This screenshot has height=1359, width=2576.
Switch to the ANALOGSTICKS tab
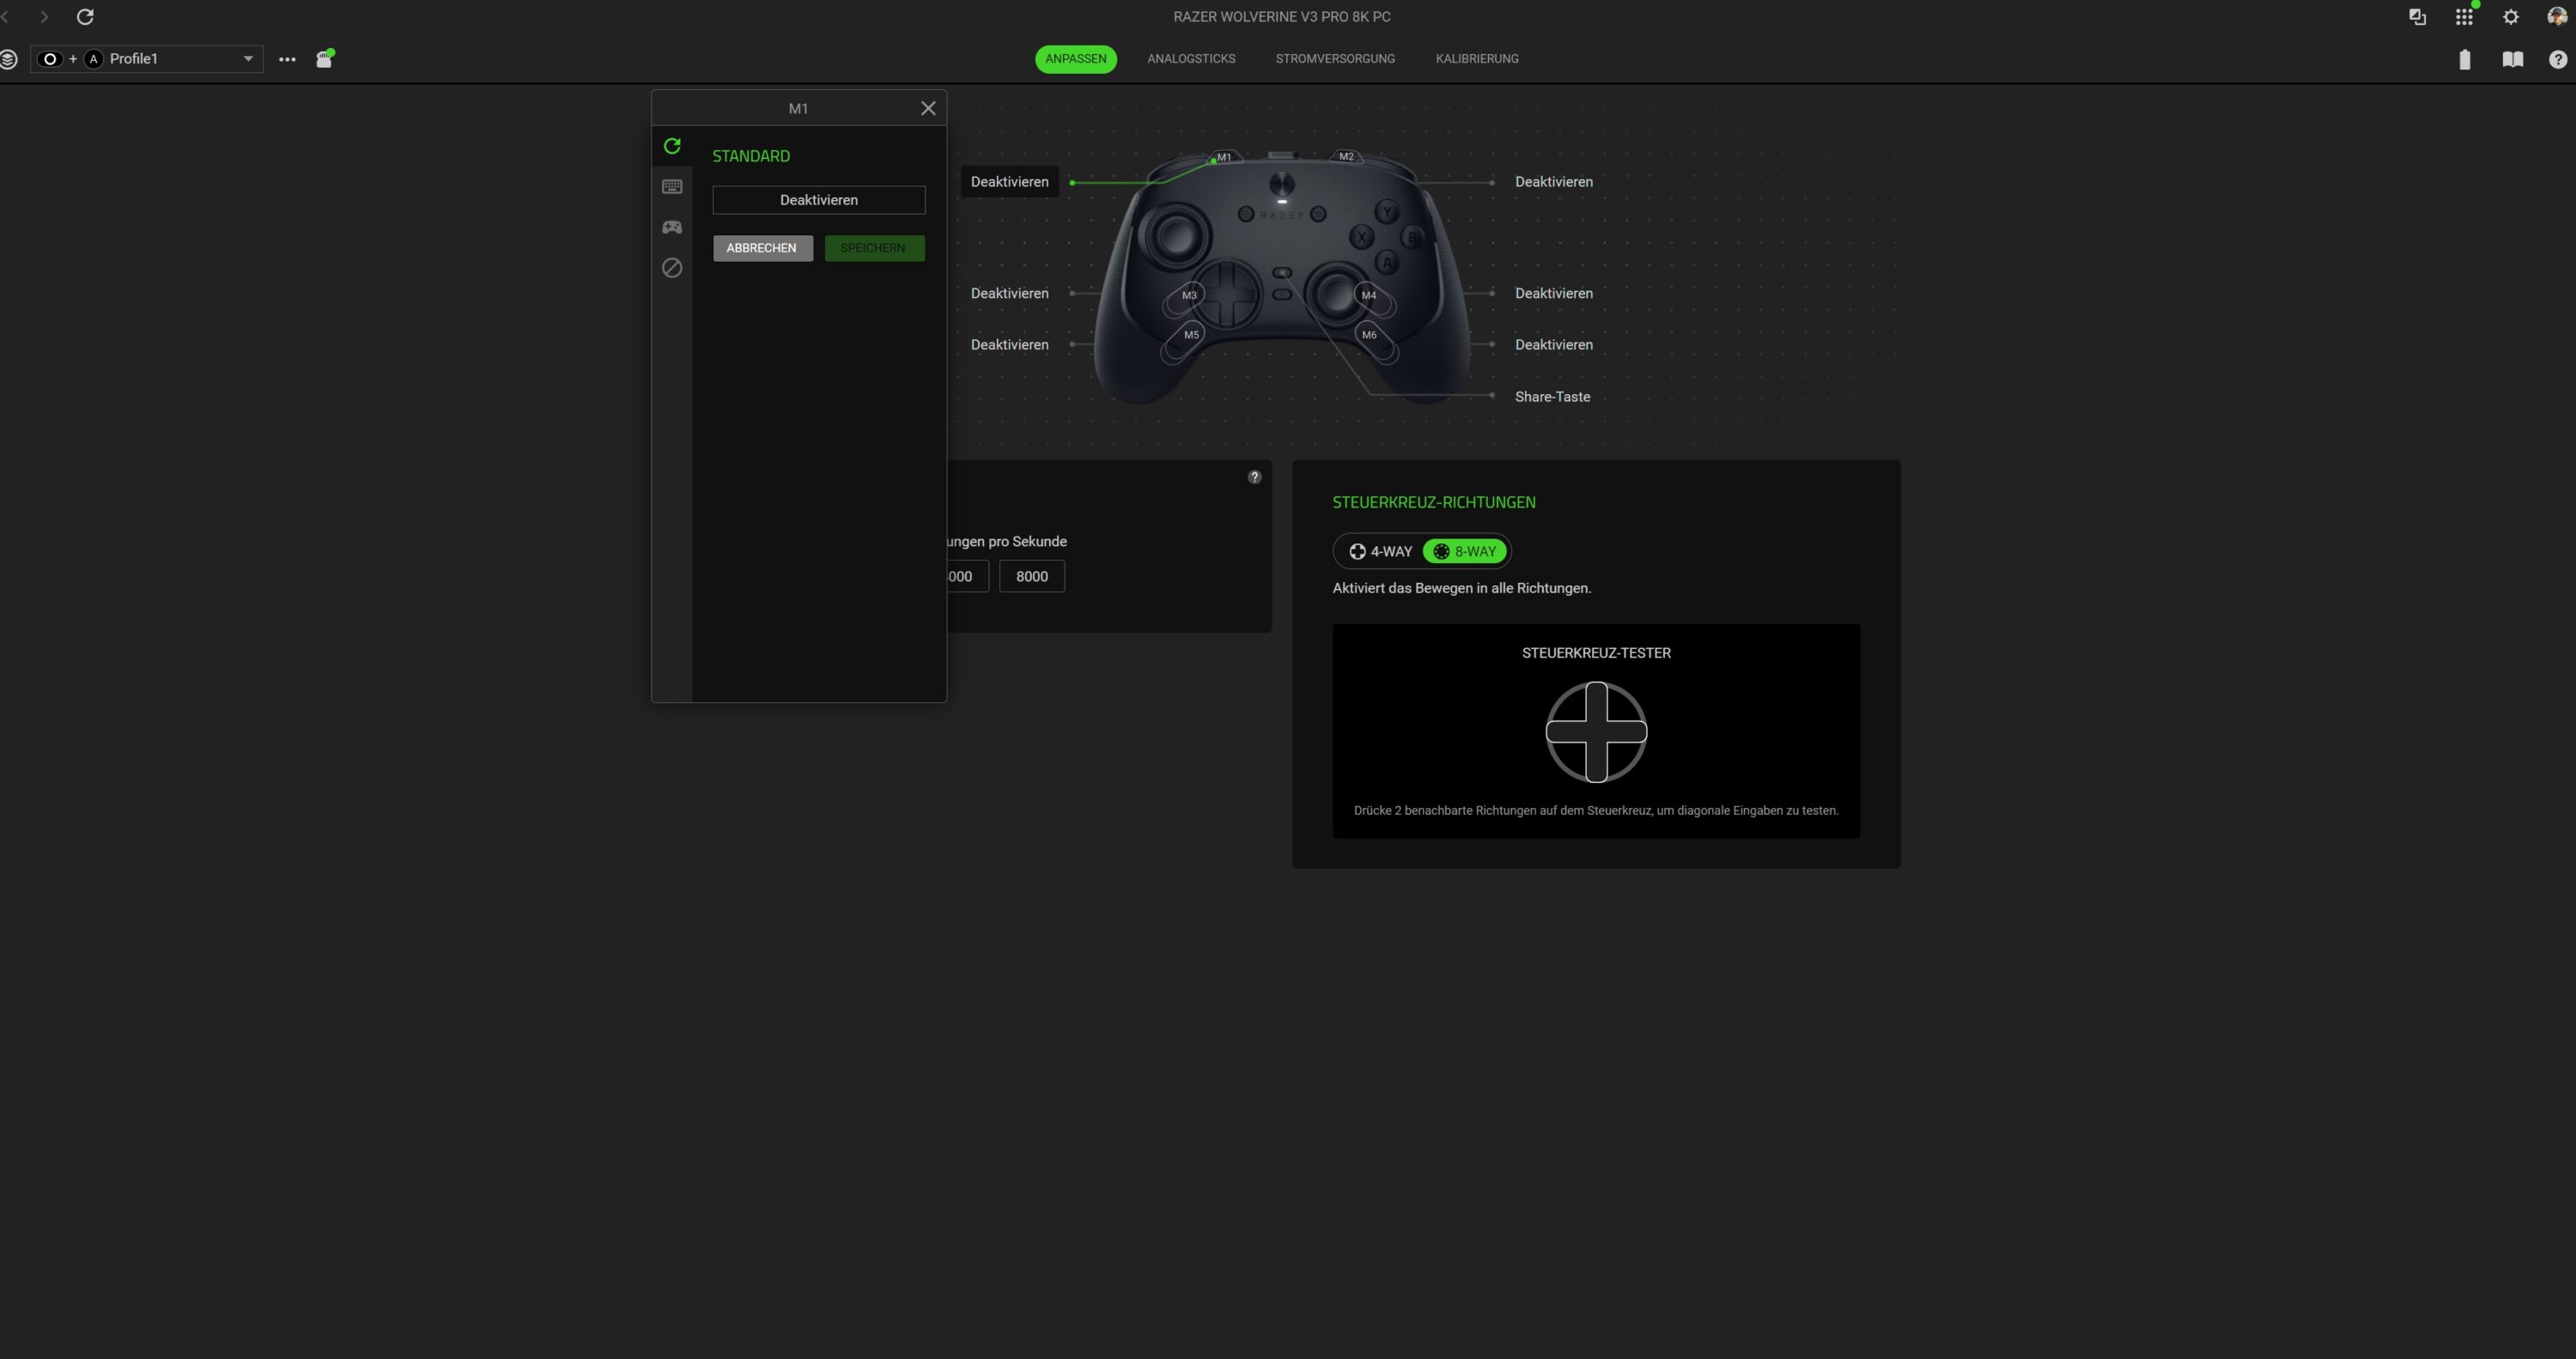click(x=1190, y=59)
